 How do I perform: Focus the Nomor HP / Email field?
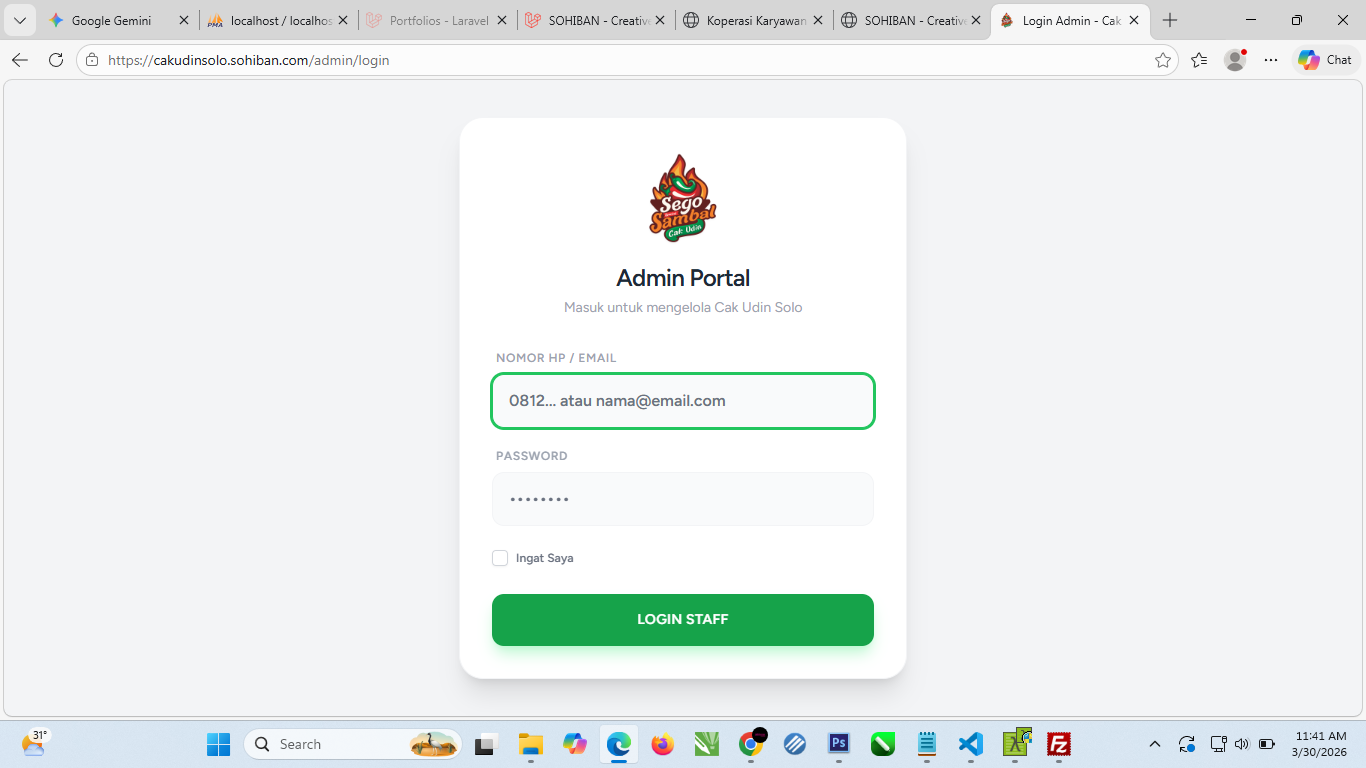683,401
